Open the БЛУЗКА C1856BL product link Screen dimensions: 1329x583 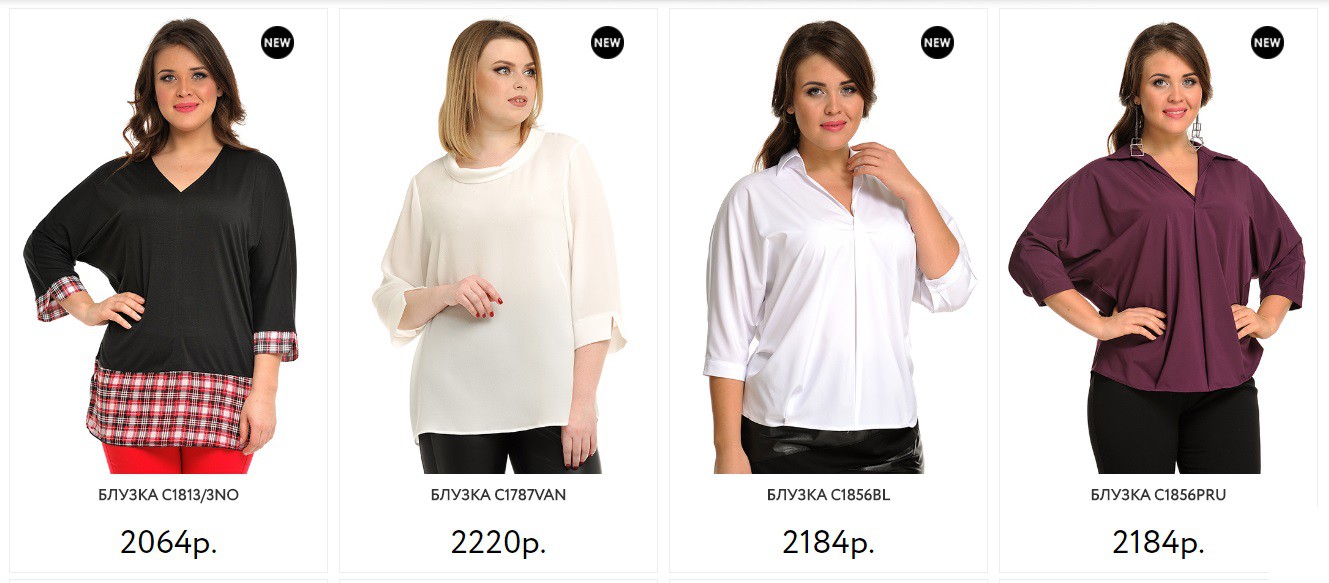pyautogui.click(x=828, y=495)
